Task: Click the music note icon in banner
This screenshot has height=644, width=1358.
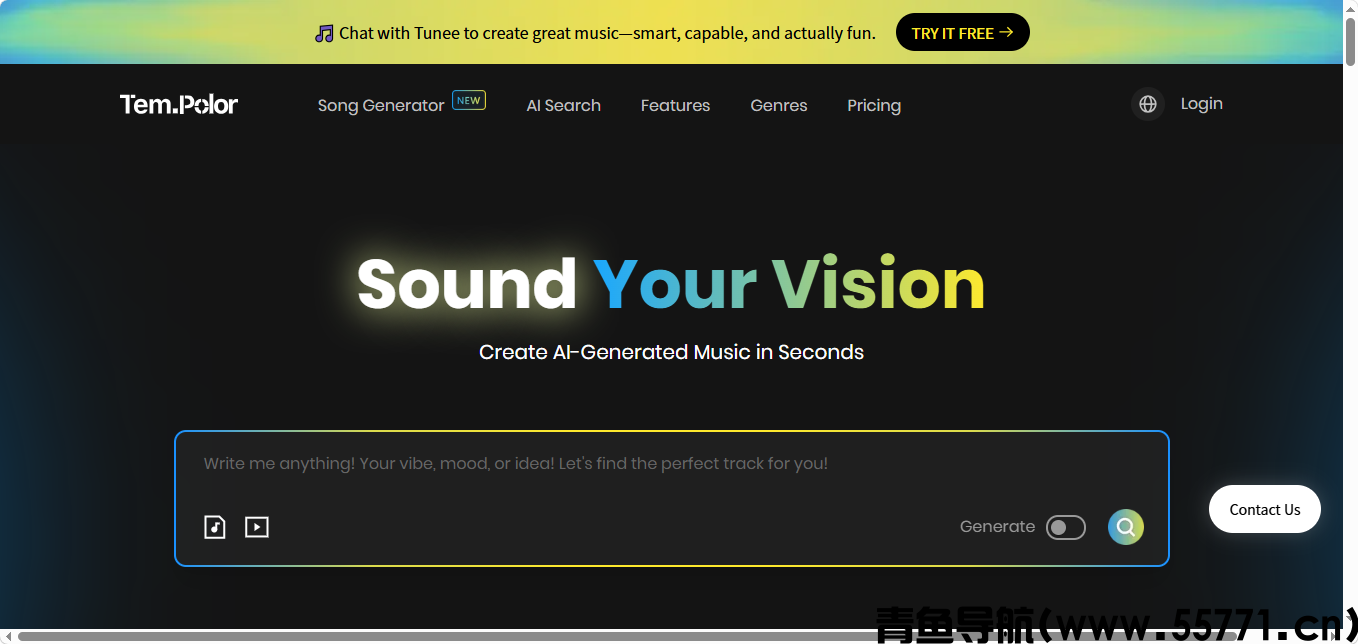Action: pyautogui.click(x=324, y=33)
